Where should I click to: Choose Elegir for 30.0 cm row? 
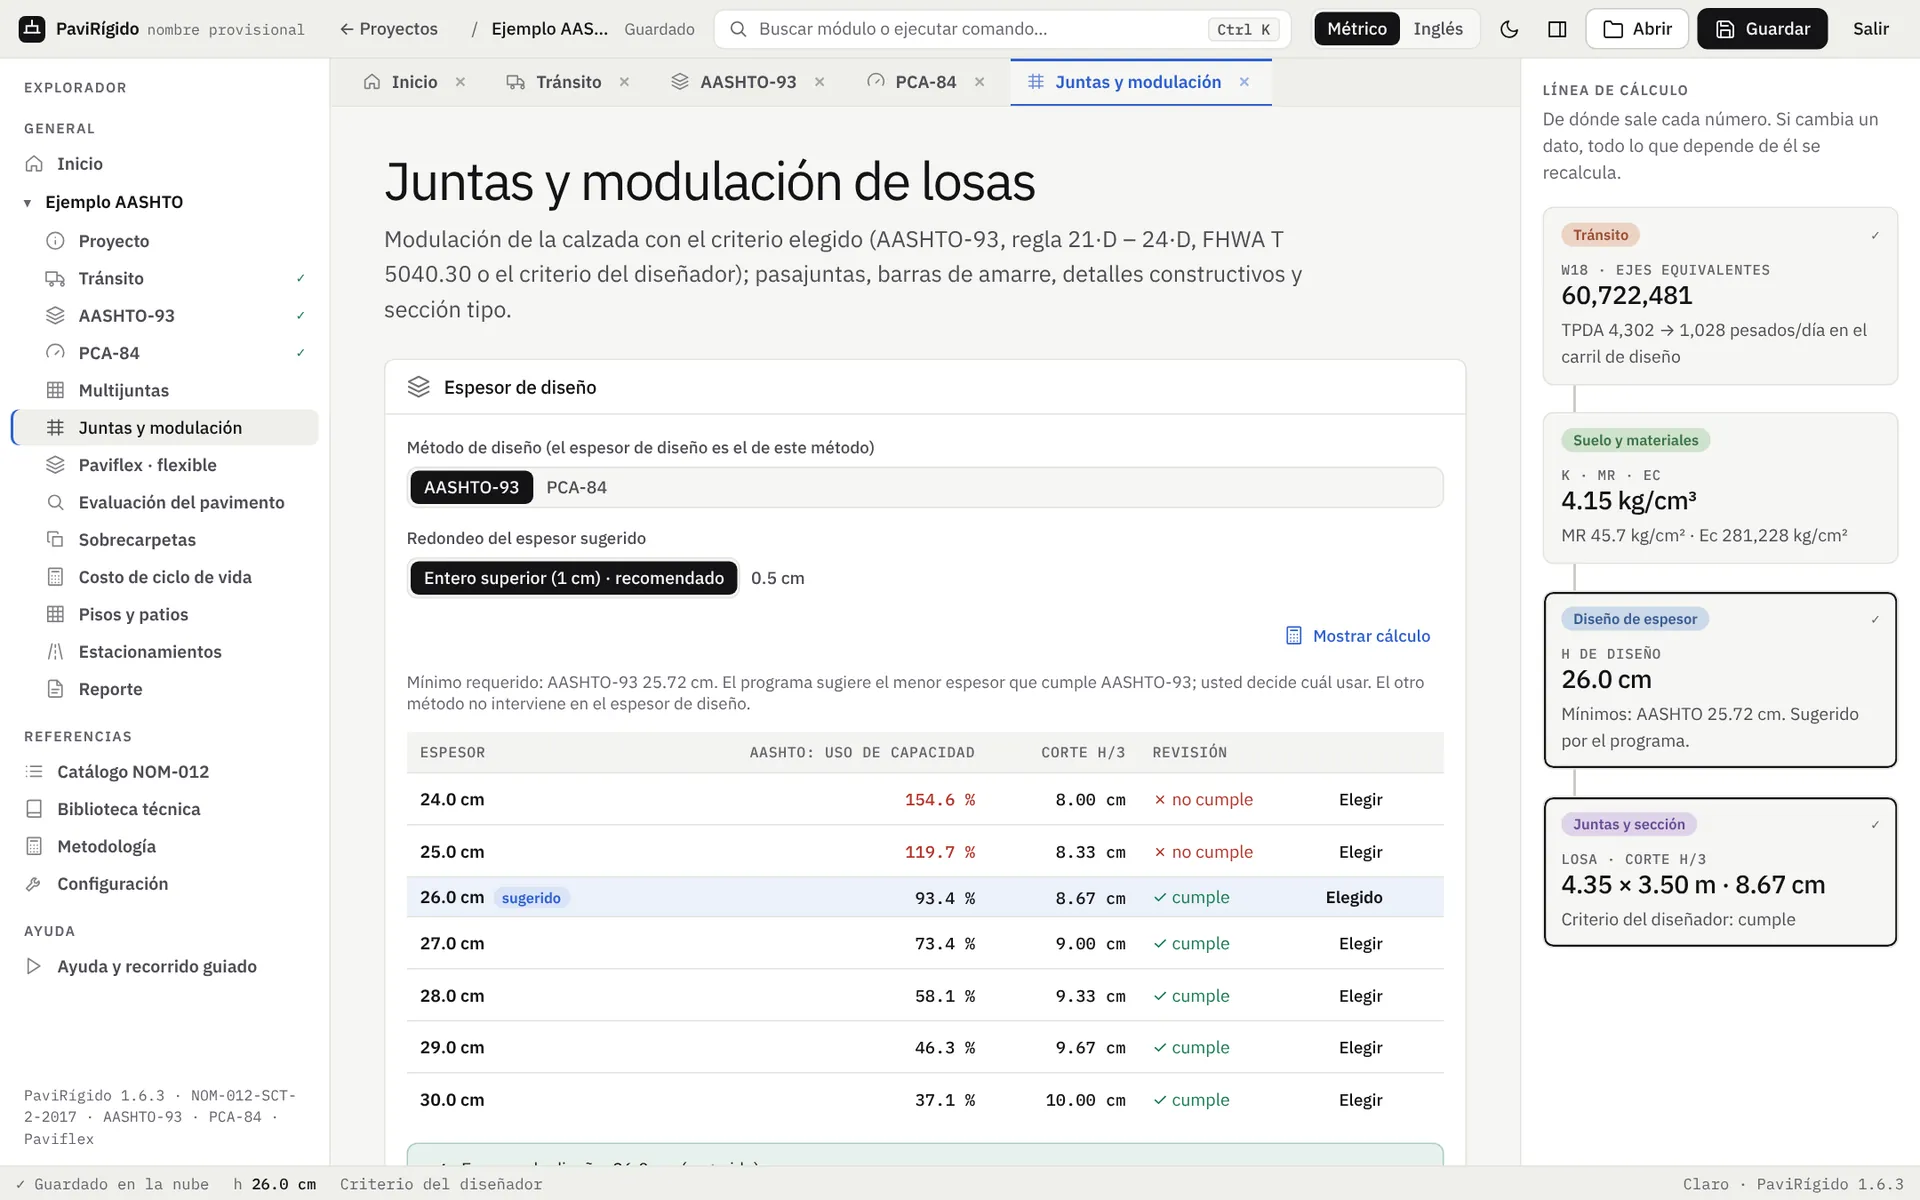tap(1360, 1100)
